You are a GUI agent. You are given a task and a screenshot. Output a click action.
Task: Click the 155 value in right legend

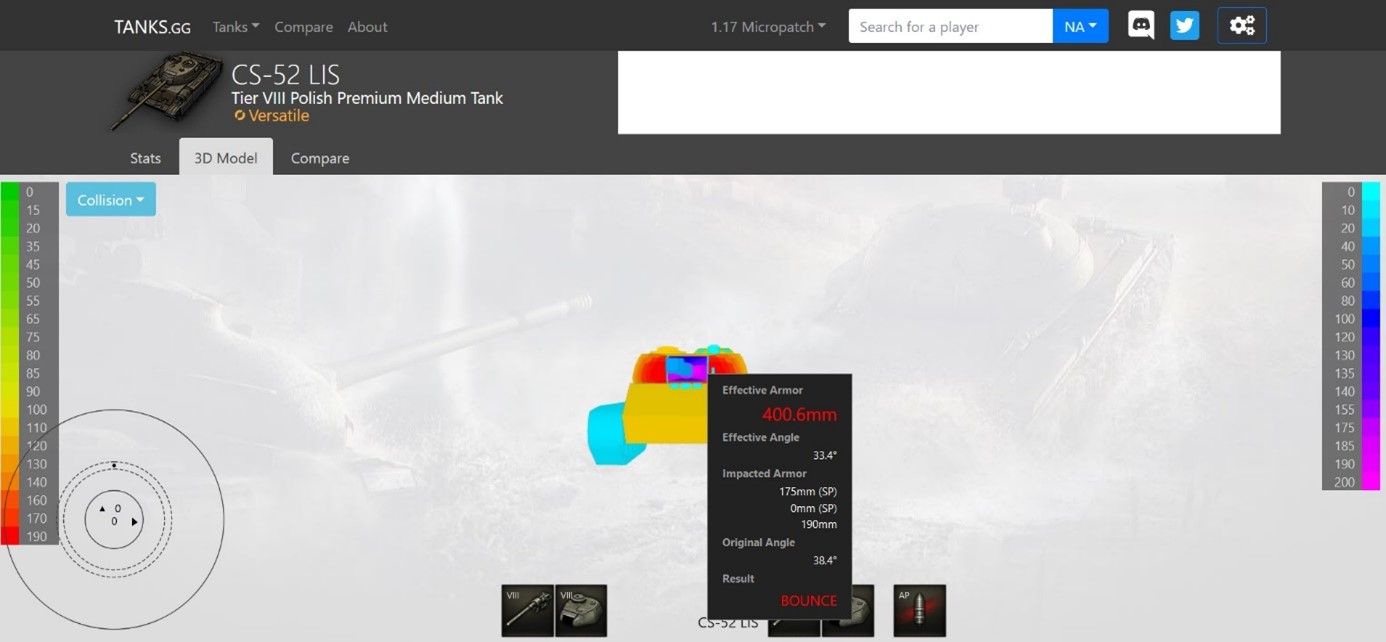(x=1345, y=409)
